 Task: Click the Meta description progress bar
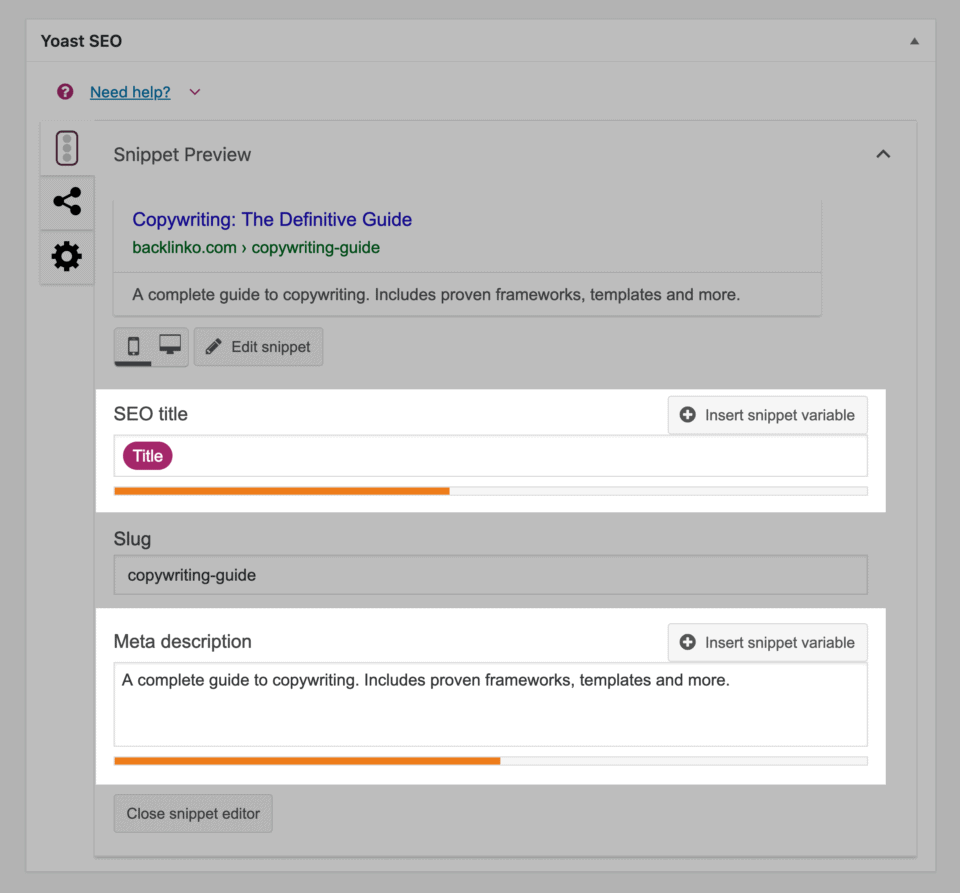coord(490,761)
